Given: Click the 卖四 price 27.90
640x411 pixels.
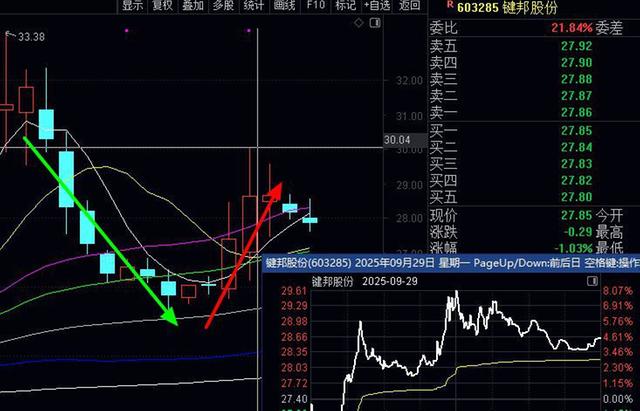Looking at the screenshot, I should click(576, 62).
